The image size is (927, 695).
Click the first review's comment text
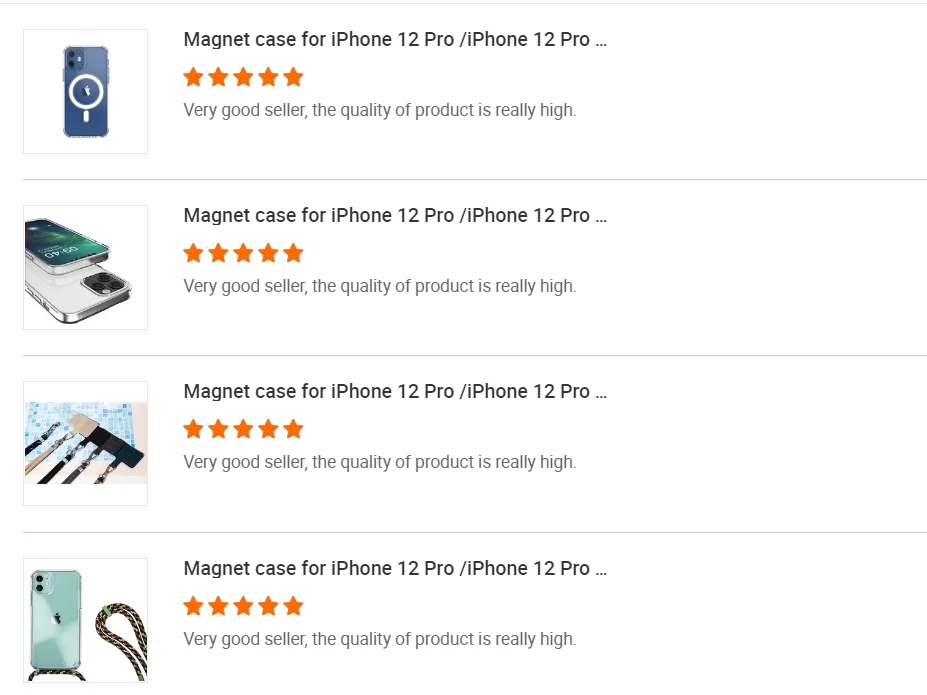tap(380, 110)
